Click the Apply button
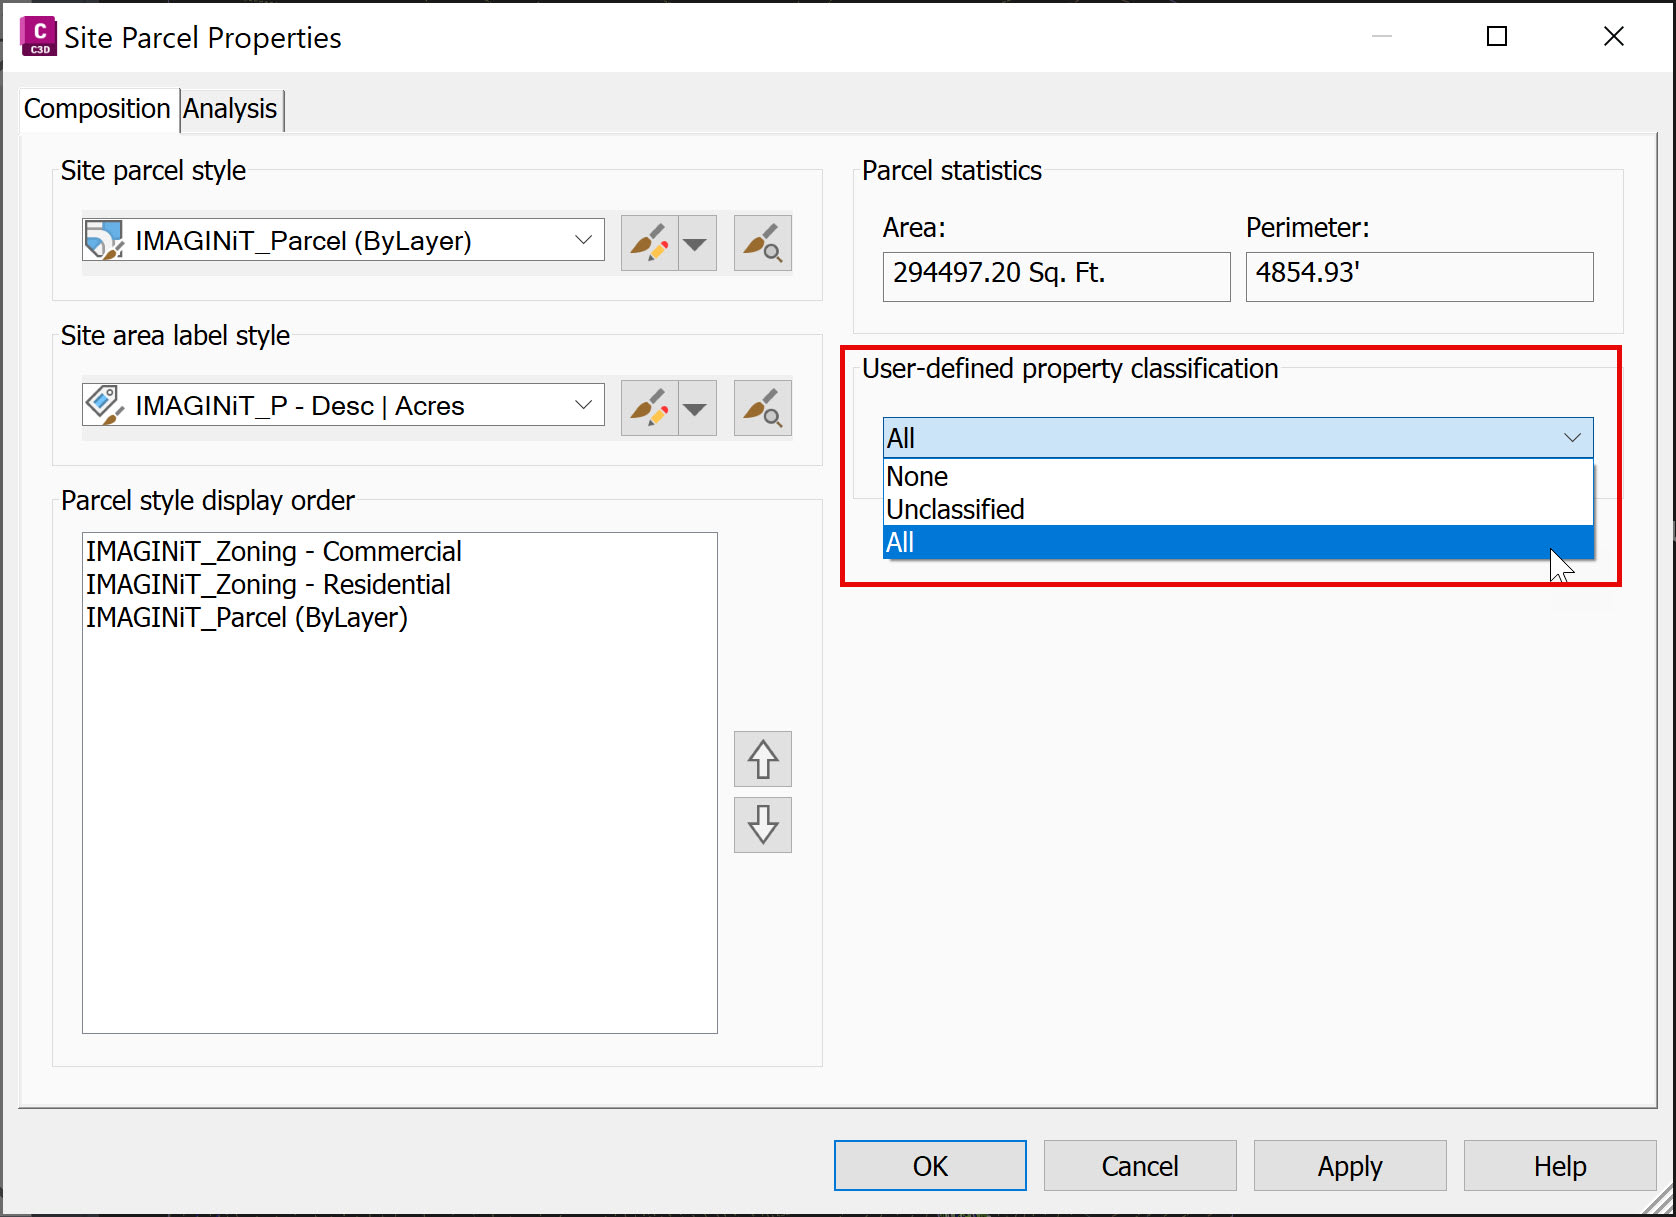The image size is (1676, 1217). [x=1350, y=1166]
